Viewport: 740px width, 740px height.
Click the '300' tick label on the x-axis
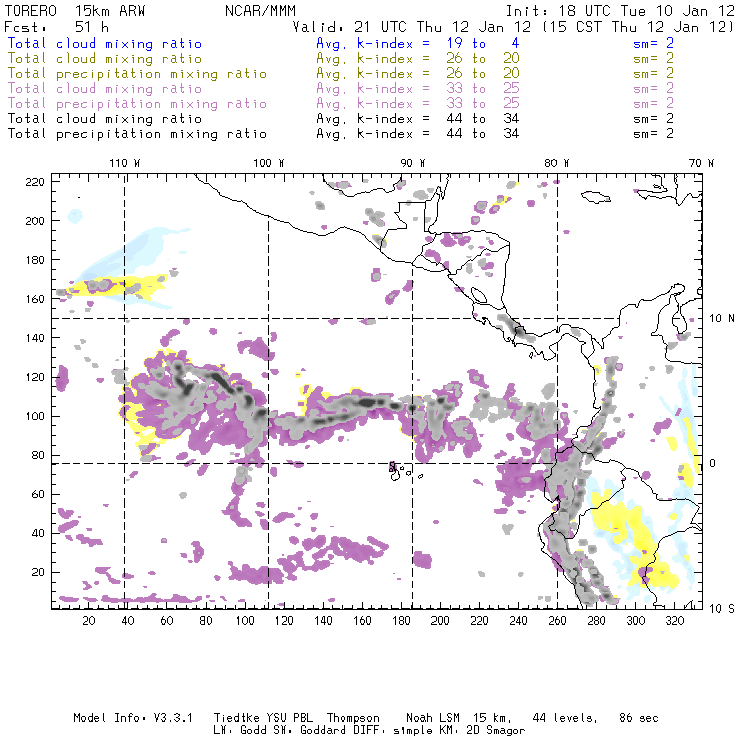636,621
